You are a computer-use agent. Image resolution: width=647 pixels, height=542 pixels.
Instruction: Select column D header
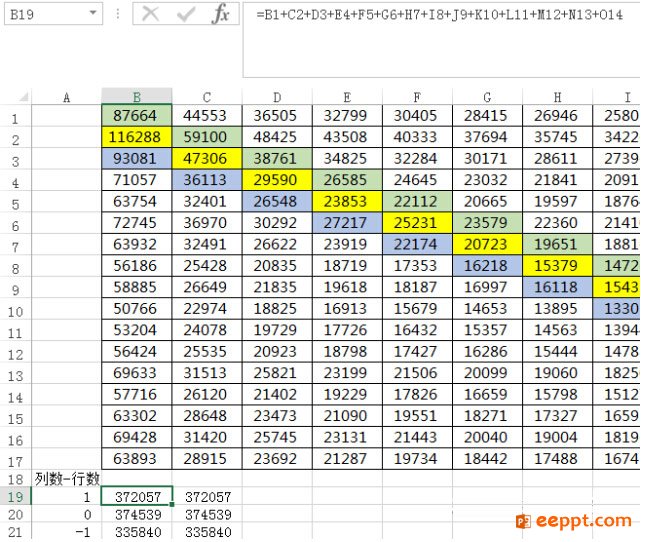(277, 97)
